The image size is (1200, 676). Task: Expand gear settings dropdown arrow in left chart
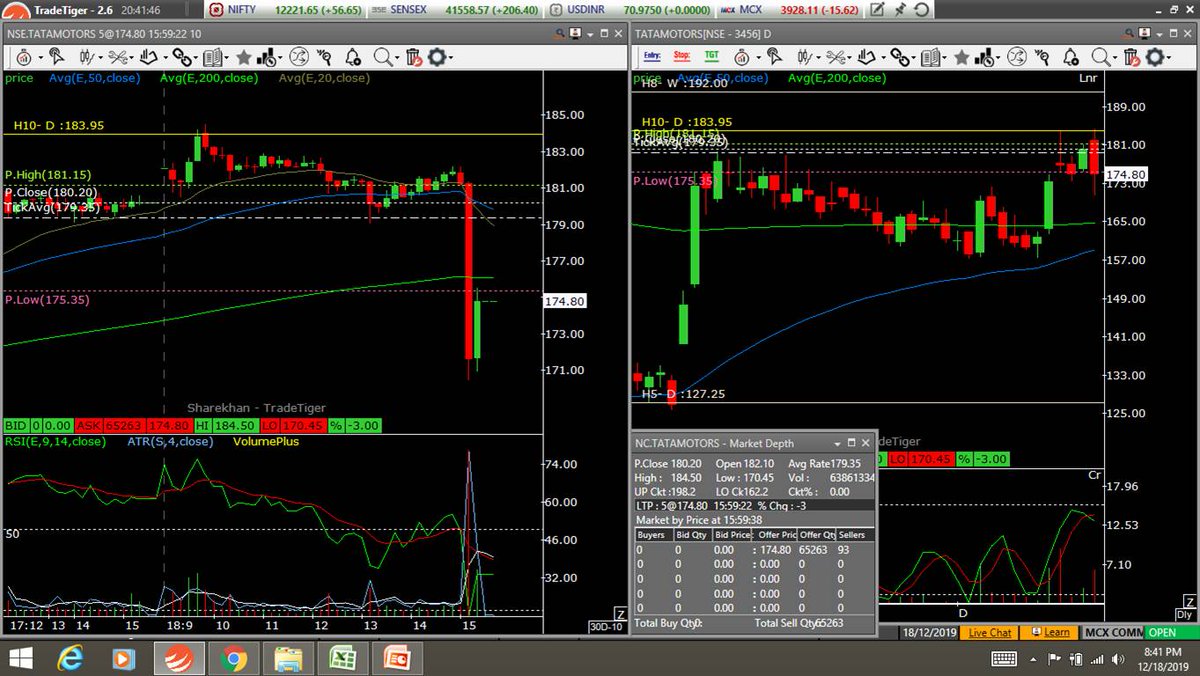point(452,58)
